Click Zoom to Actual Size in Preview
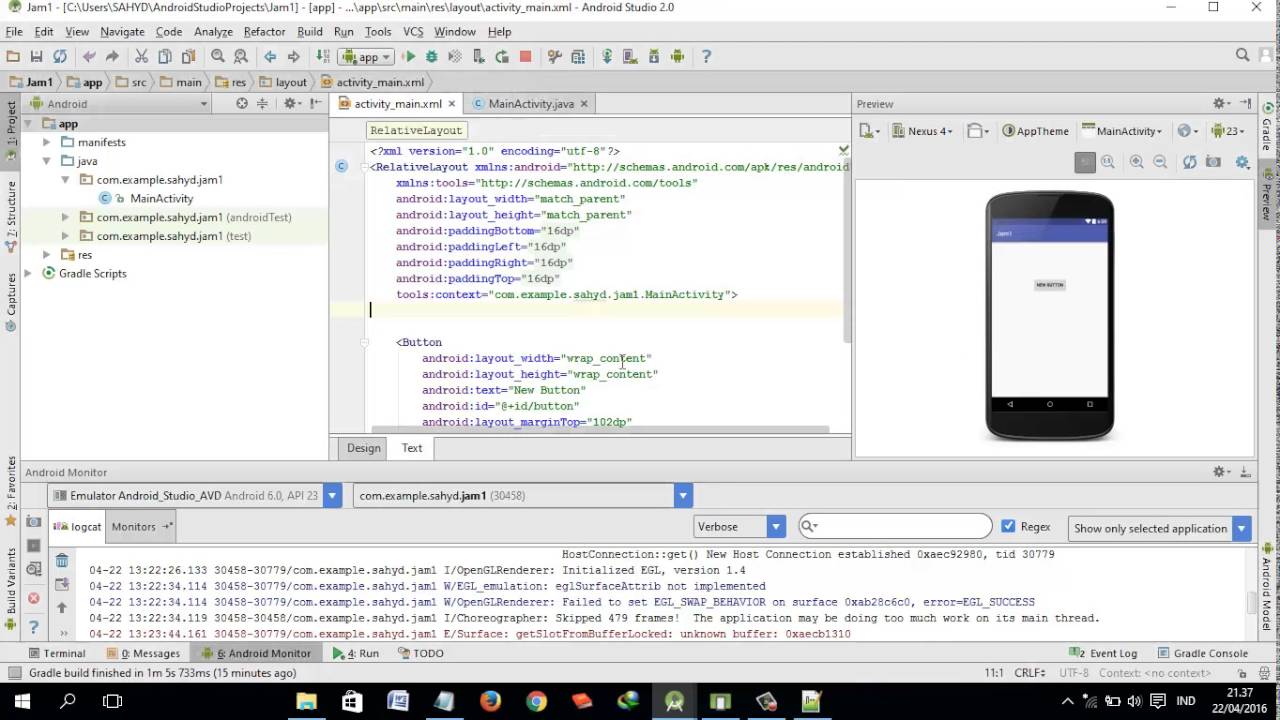Image resolution: width=1280 pixels, height=720 pixels. pyautogui.click(x=1108, y=162)
